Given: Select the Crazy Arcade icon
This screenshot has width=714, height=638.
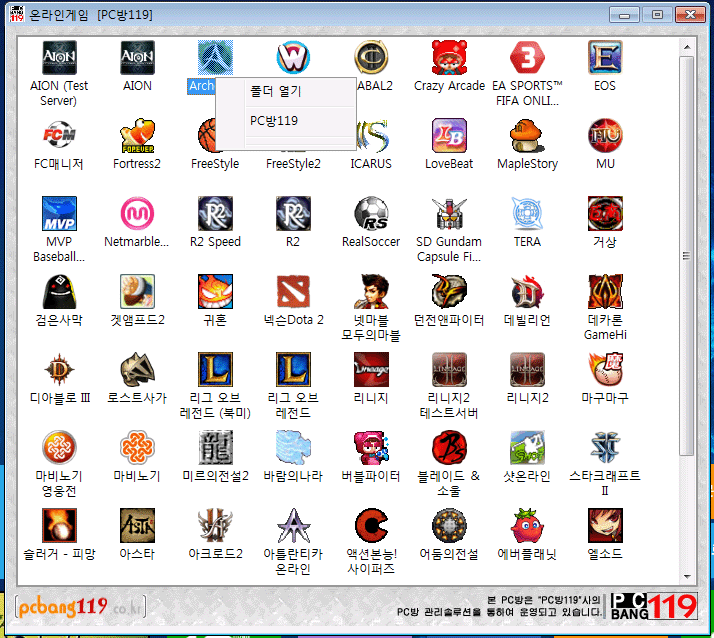Looking at the screenshot, I should point(449,58).
